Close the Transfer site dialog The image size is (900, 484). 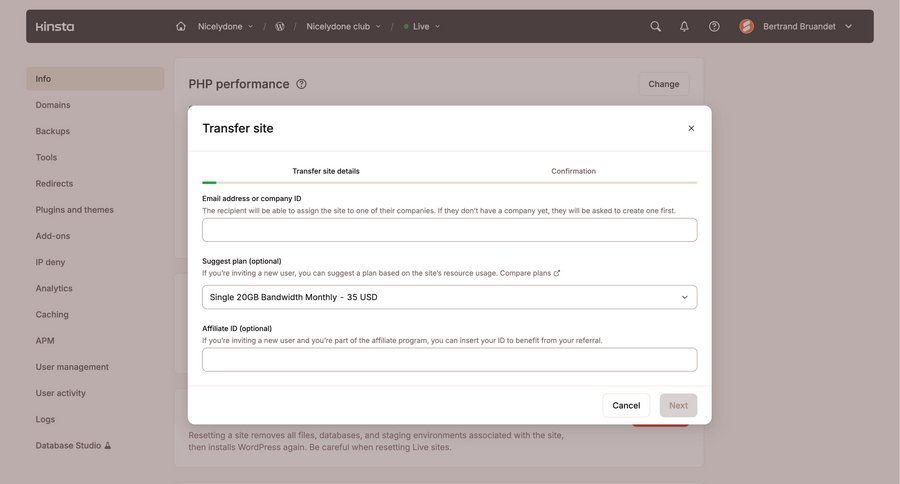tap(691, 128)
